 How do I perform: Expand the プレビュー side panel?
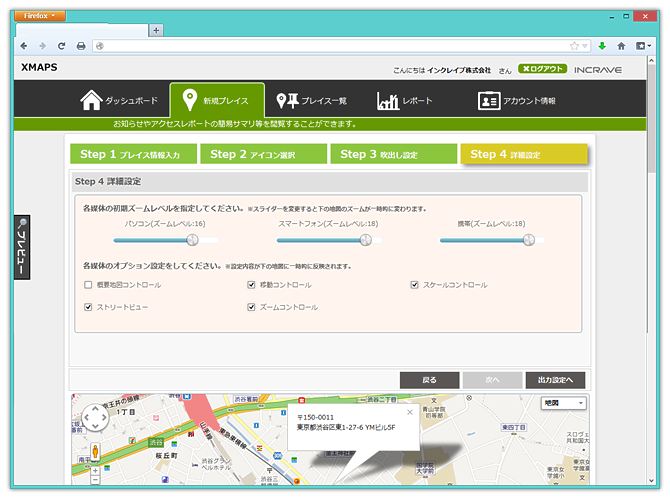(22, 247)
